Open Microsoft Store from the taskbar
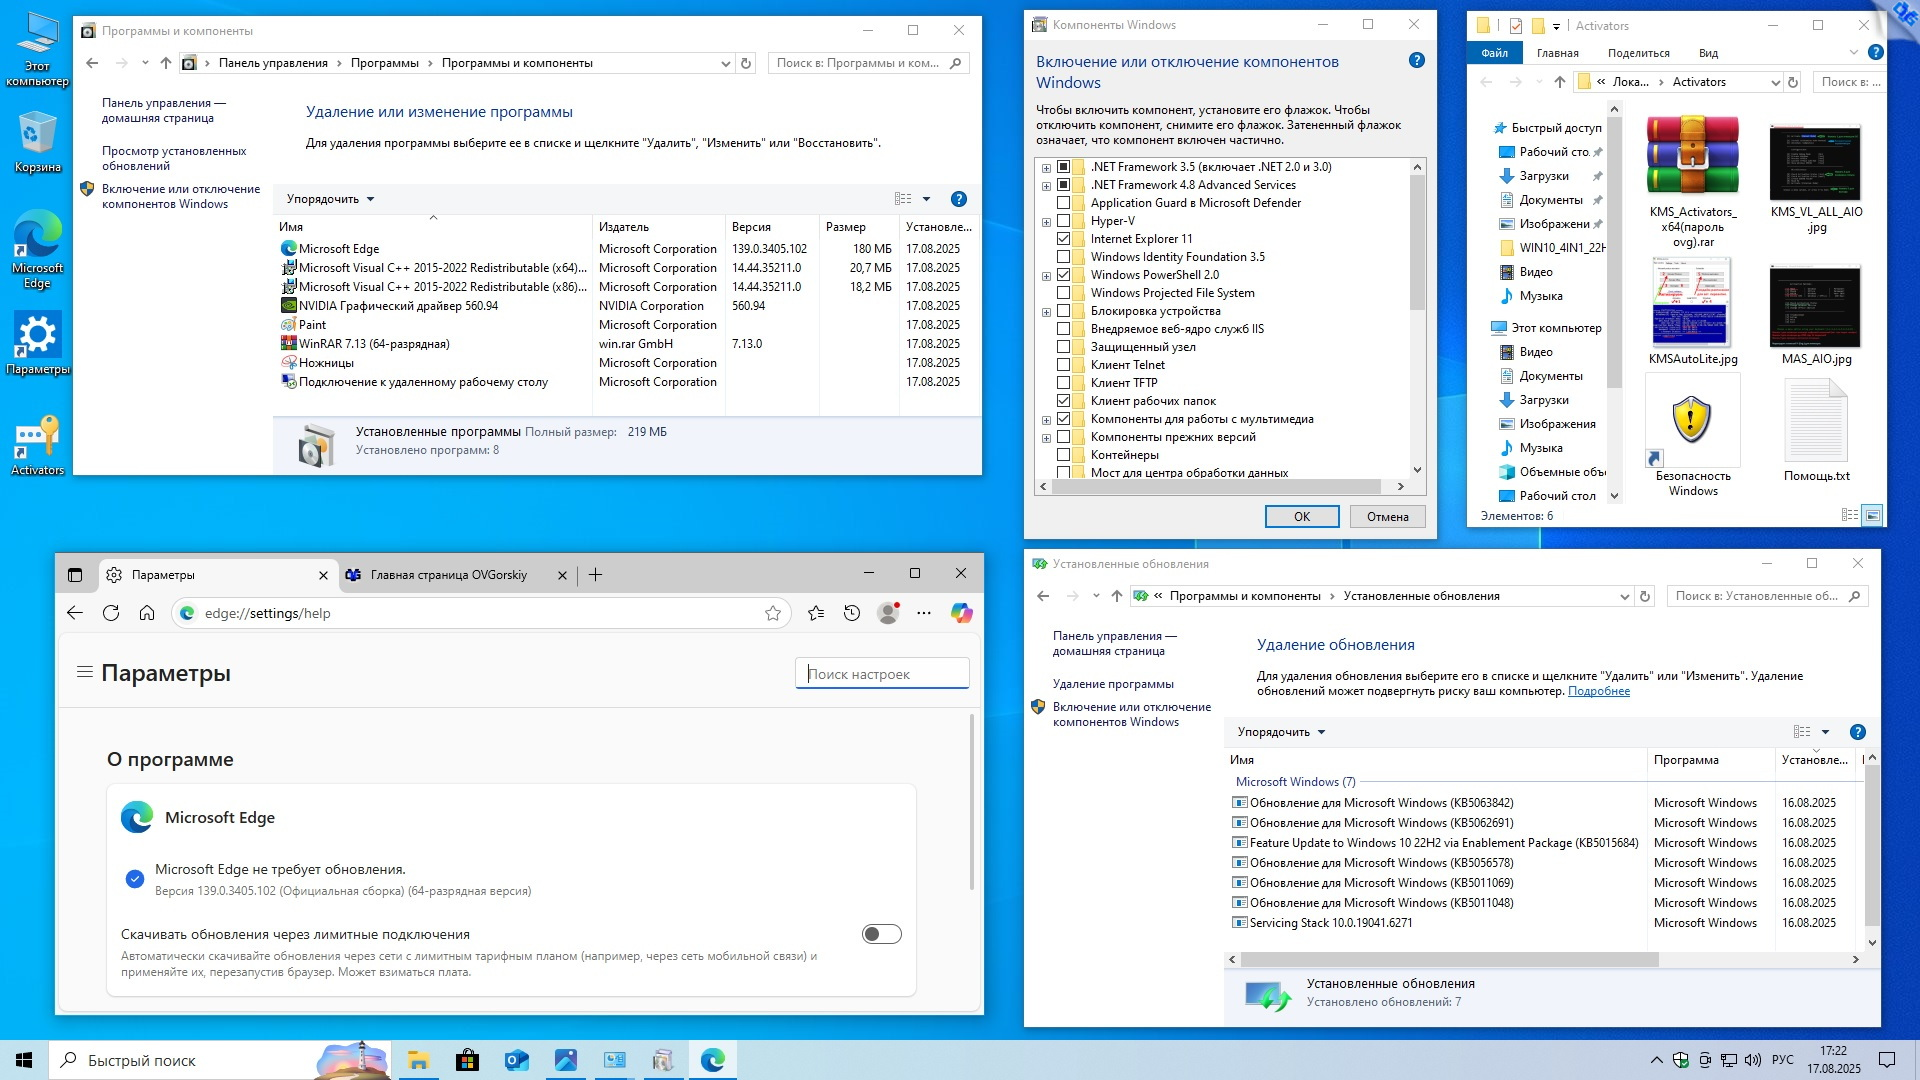This screenshot has width=1920, height=1080. click(467, 1060)
